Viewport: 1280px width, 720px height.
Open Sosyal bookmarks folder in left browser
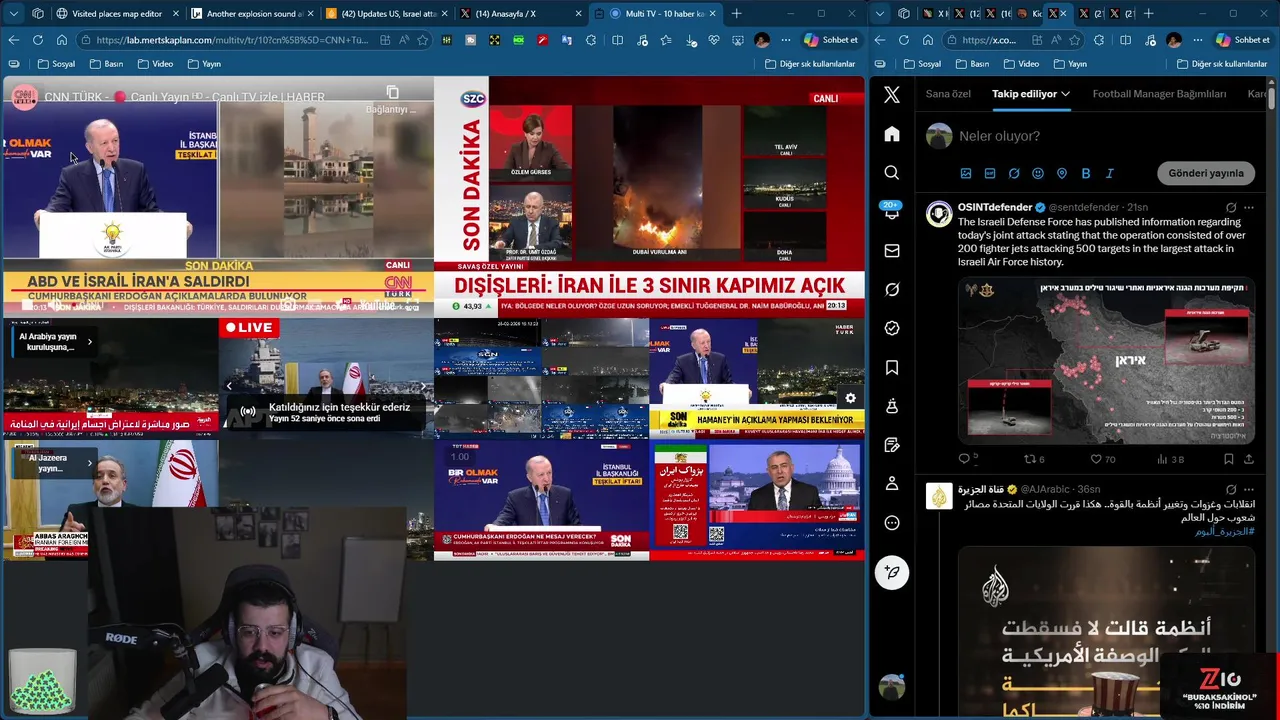point(56,64)
